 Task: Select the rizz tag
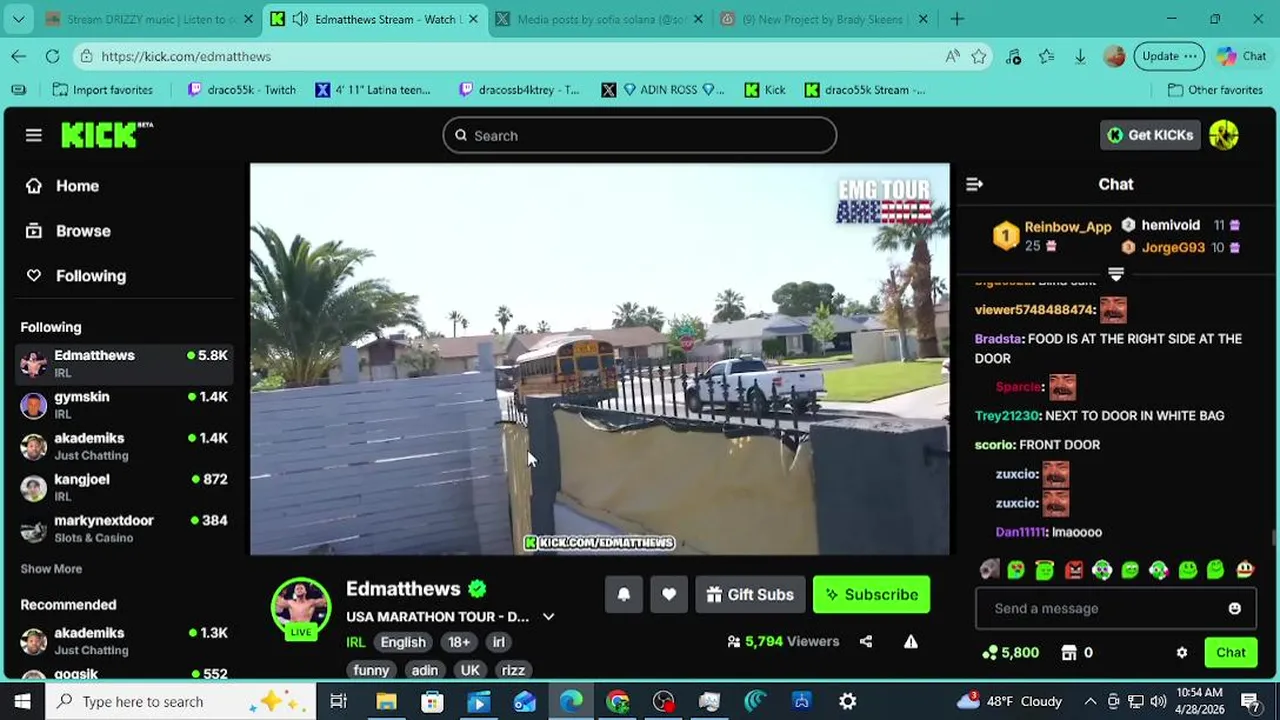coord(513,670)
